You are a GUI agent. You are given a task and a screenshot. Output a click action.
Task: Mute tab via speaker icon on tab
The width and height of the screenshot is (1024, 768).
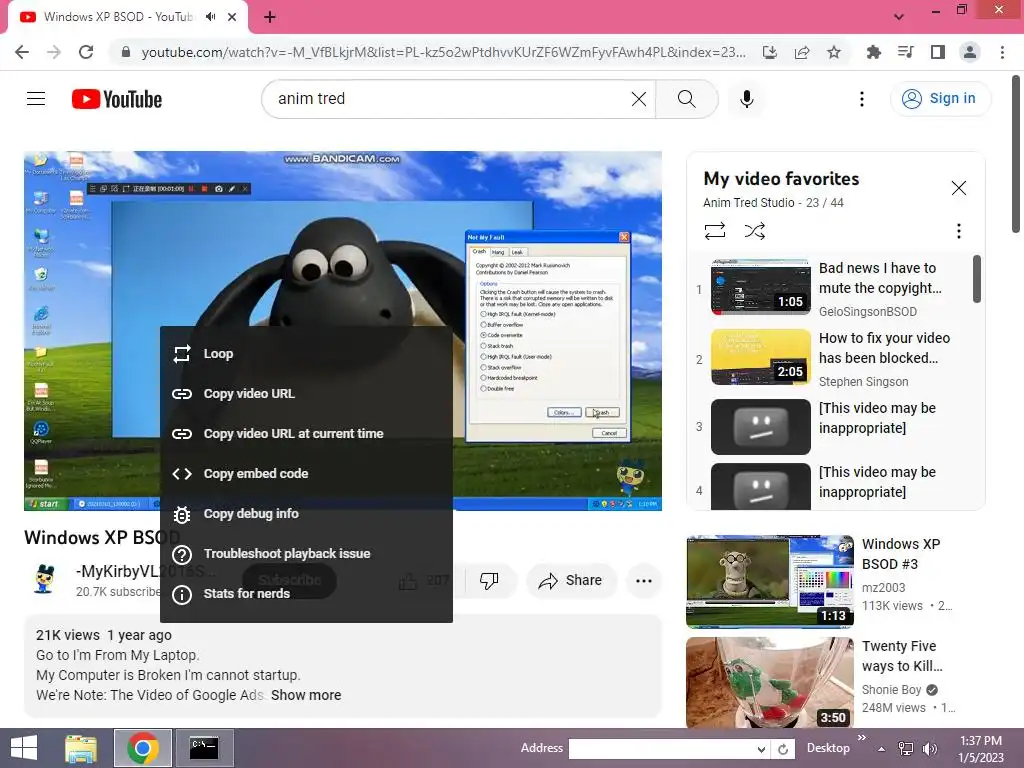click(210, 17)
